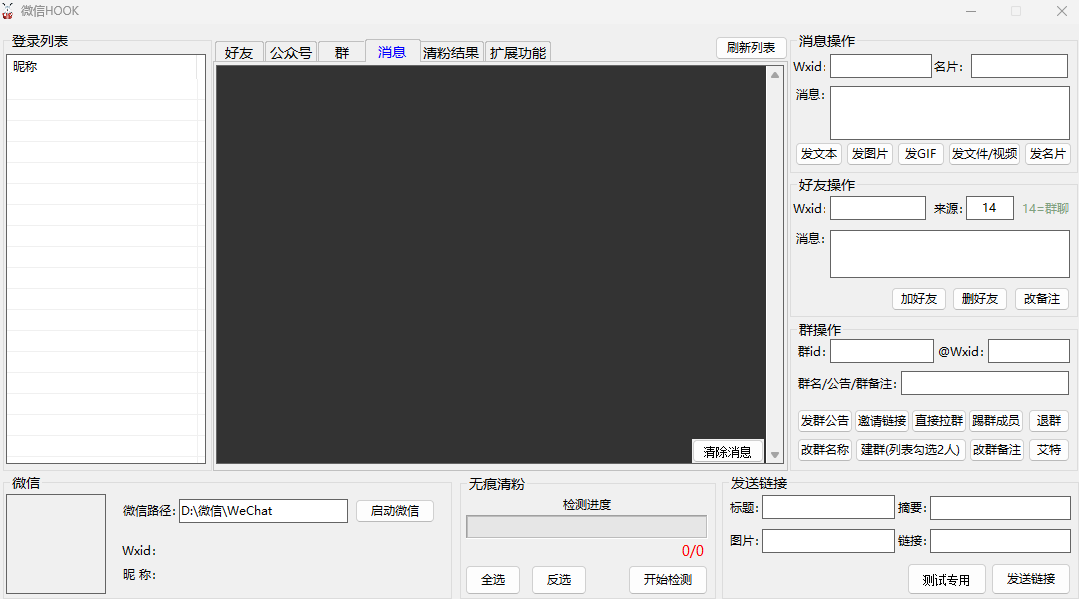Click the scroll down arrow in message panel
Viewport: 1079px width, 599px height.
774,455
